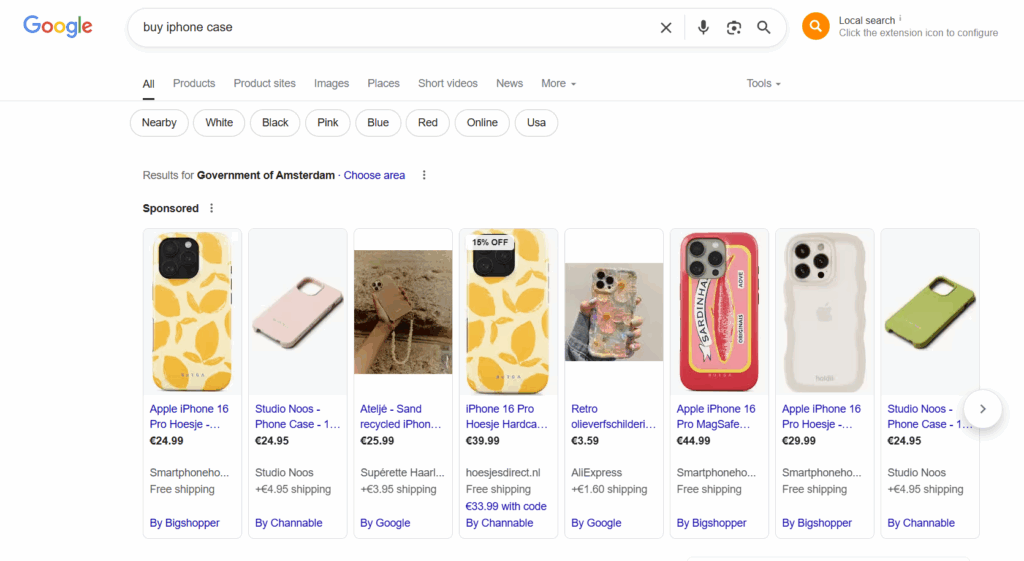
Task: Open the lemon case image priced €24.99
Action: [192, 312]
